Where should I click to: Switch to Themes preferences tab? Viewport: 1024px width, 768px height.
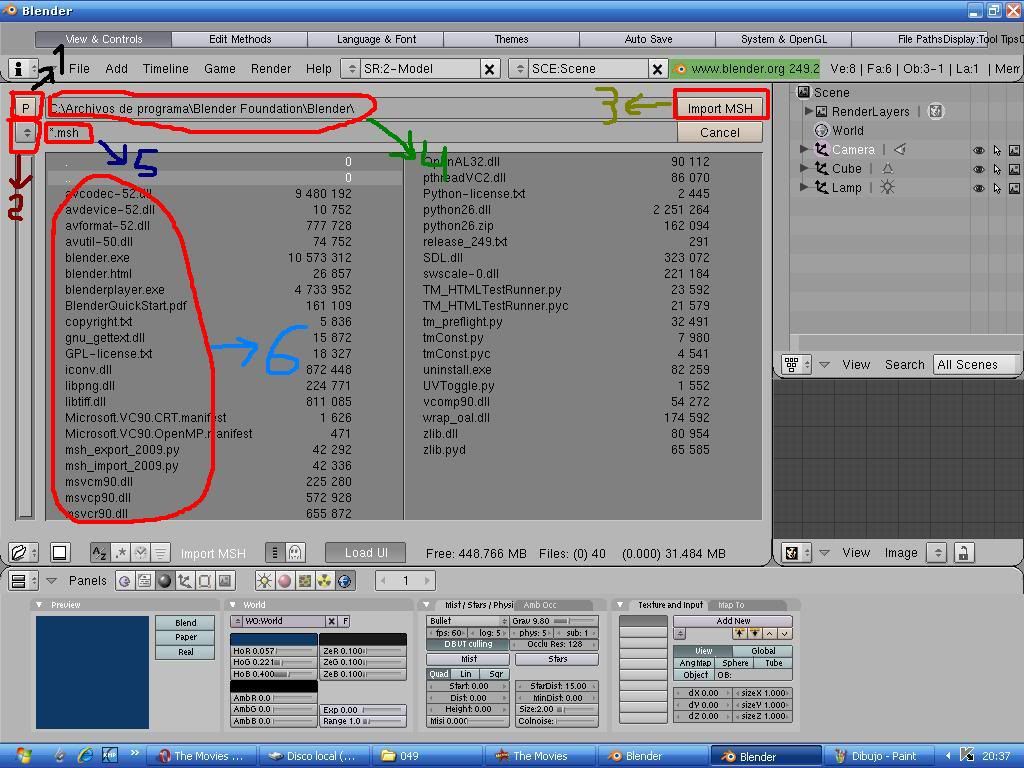(511, 39)
